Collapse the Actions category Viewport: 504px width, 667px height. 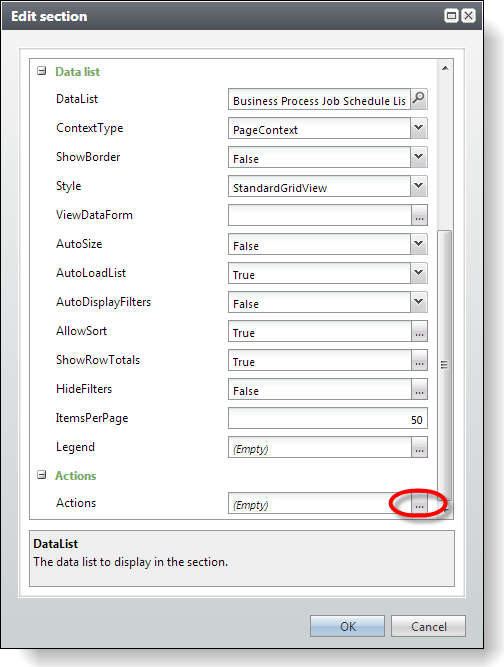(41, 475)
